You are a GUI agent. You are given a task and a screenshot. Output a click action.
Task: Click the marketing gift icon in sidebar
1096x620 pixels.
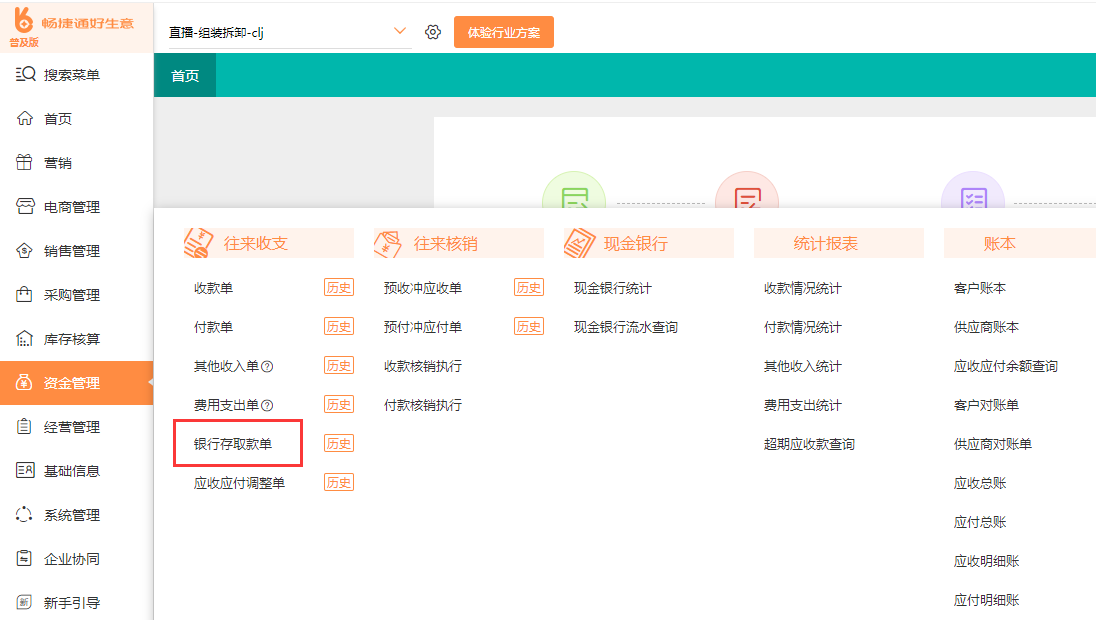tap(25, 163)
